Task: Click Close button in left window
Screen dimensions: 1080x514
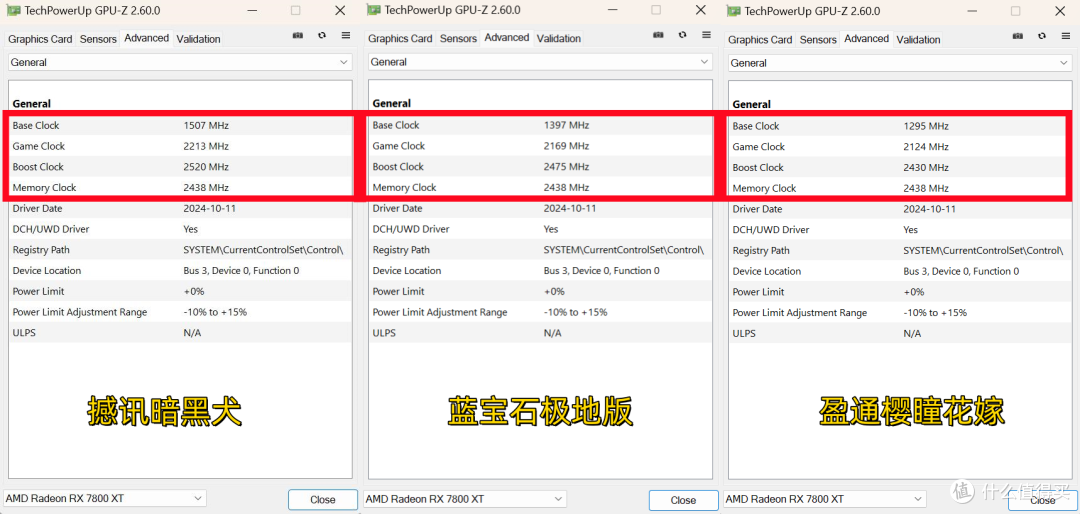Action: [x=322, y=500]
